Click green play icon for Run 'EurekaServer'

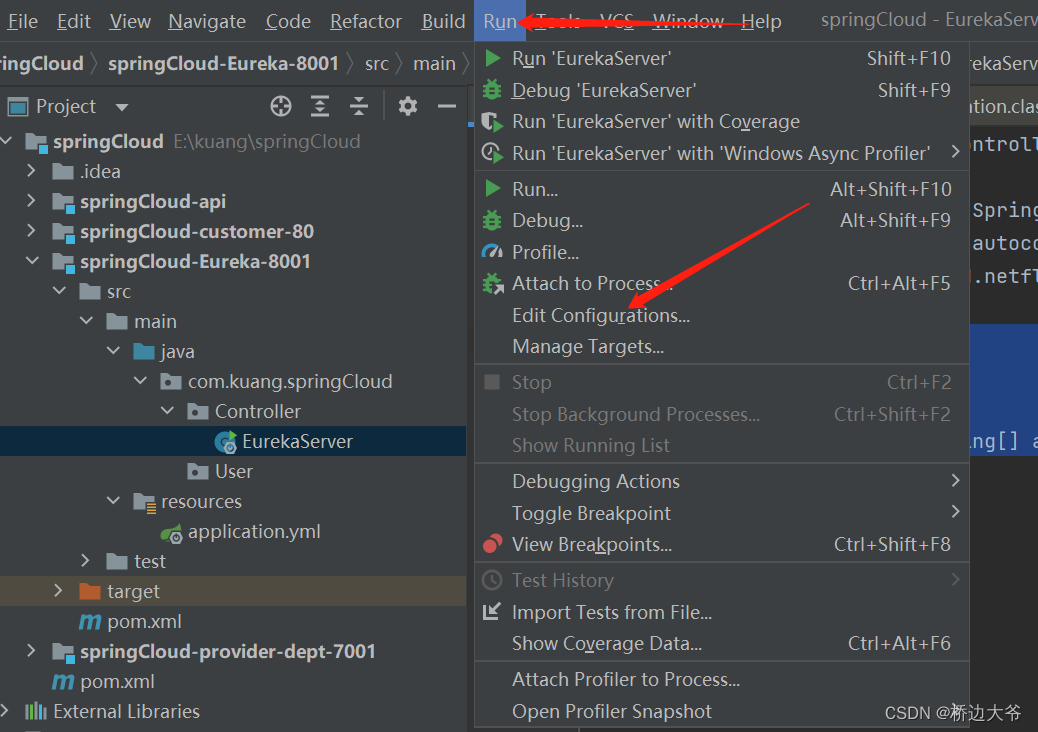point(492,58)
